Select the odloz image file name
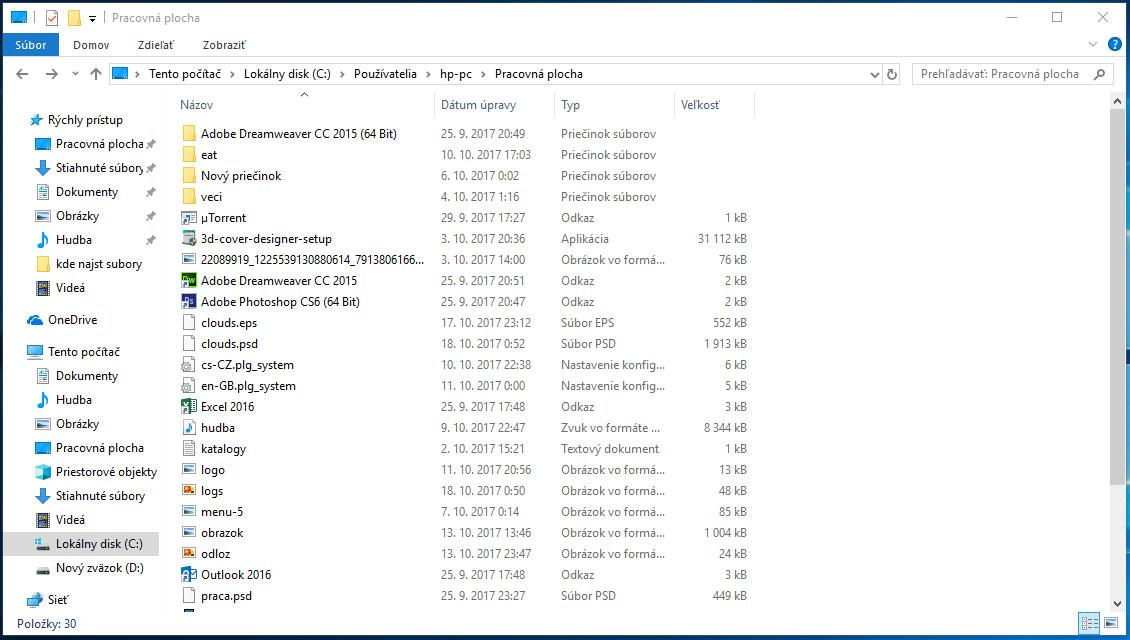Screen dimensions: 1130x640 pyautogui.click(x=215, y=554)
